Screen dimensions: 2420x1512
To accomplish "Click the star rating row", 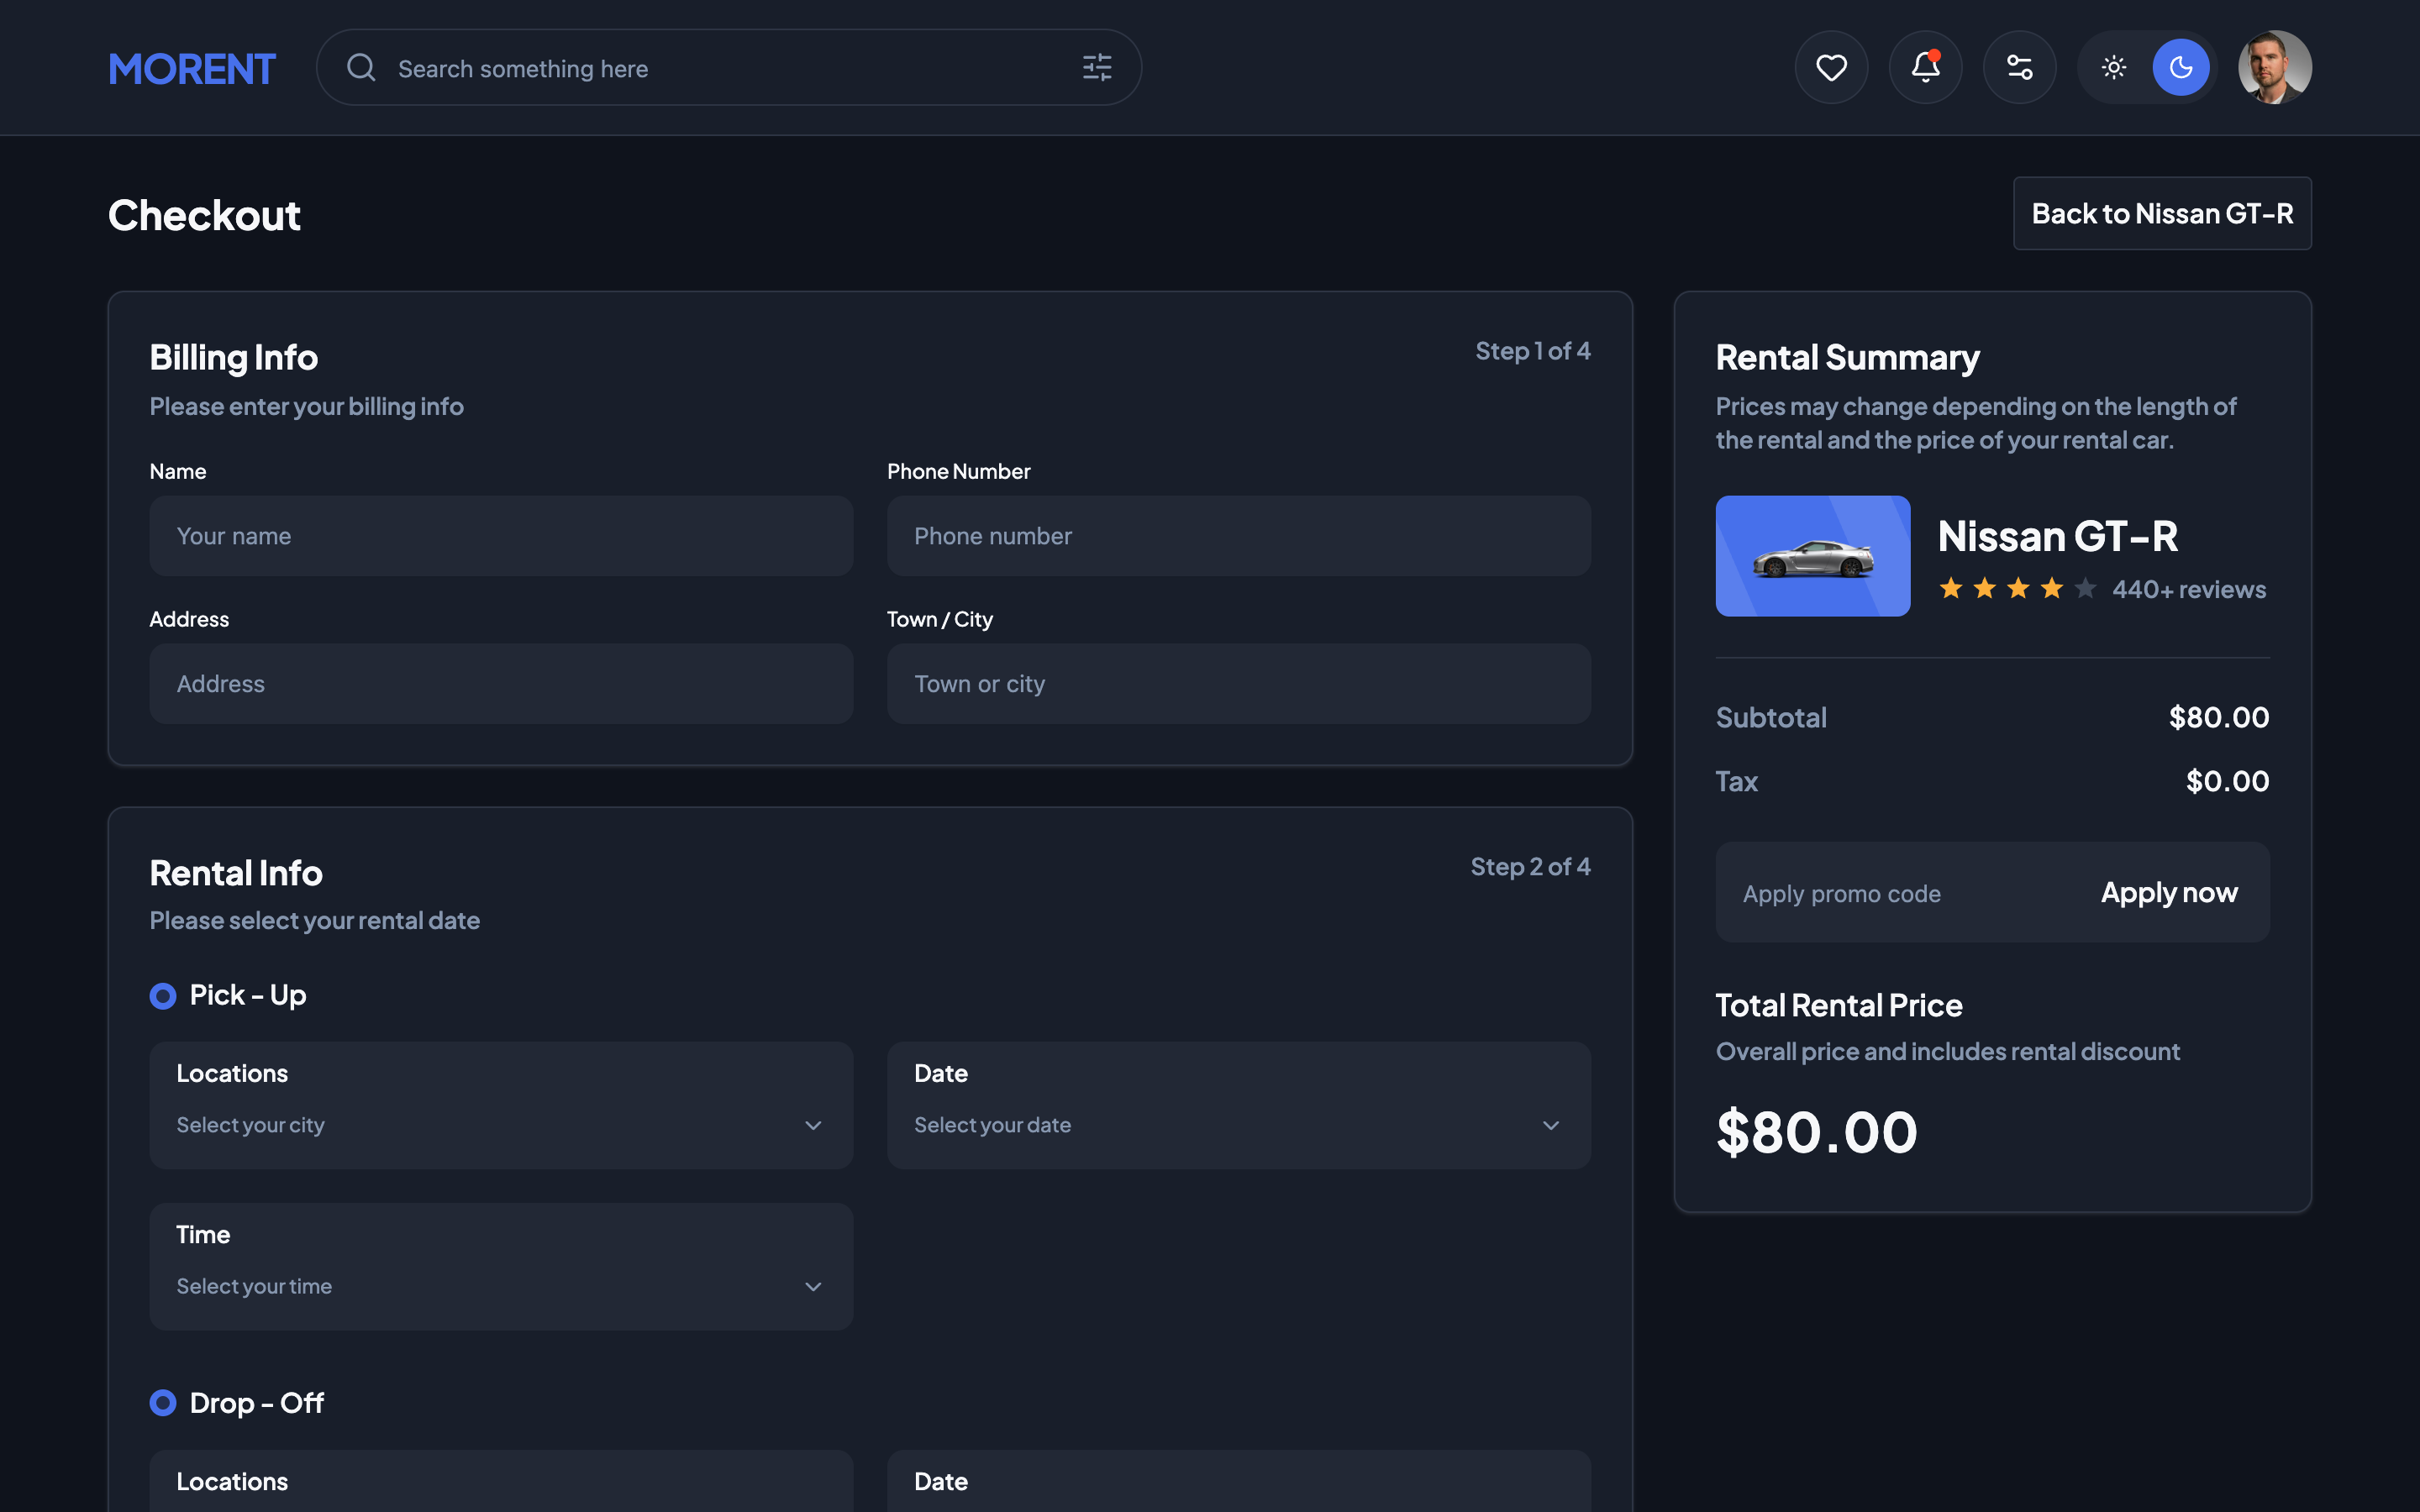I will click(2017, 588).
